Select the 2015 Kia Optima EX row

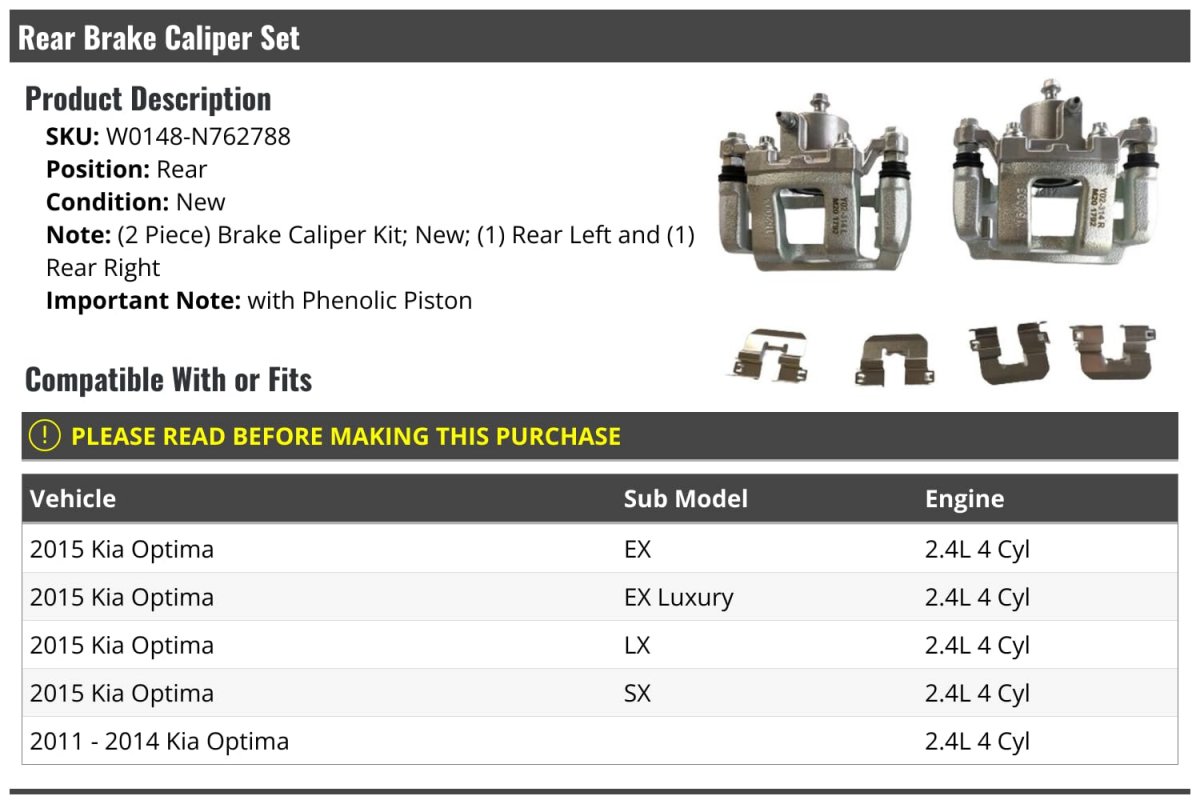tap(600, 549)
